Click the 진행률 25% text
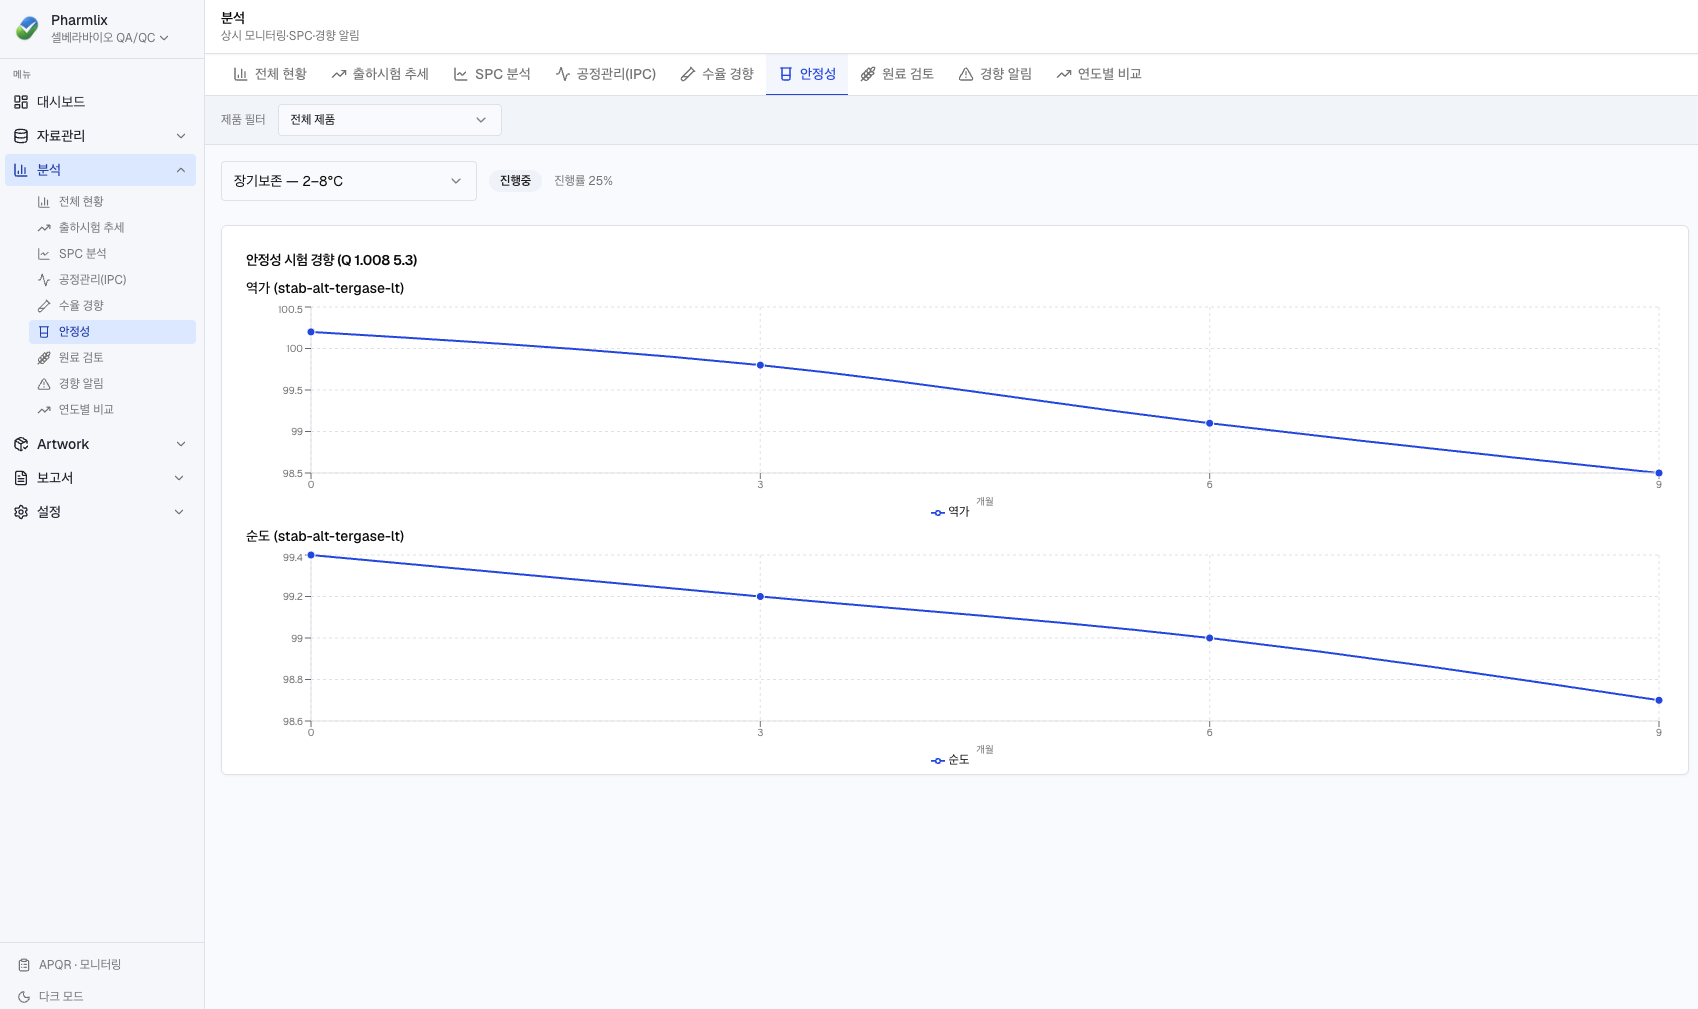This screenshot has height=1009, width=1698. (x=583, y=181)
